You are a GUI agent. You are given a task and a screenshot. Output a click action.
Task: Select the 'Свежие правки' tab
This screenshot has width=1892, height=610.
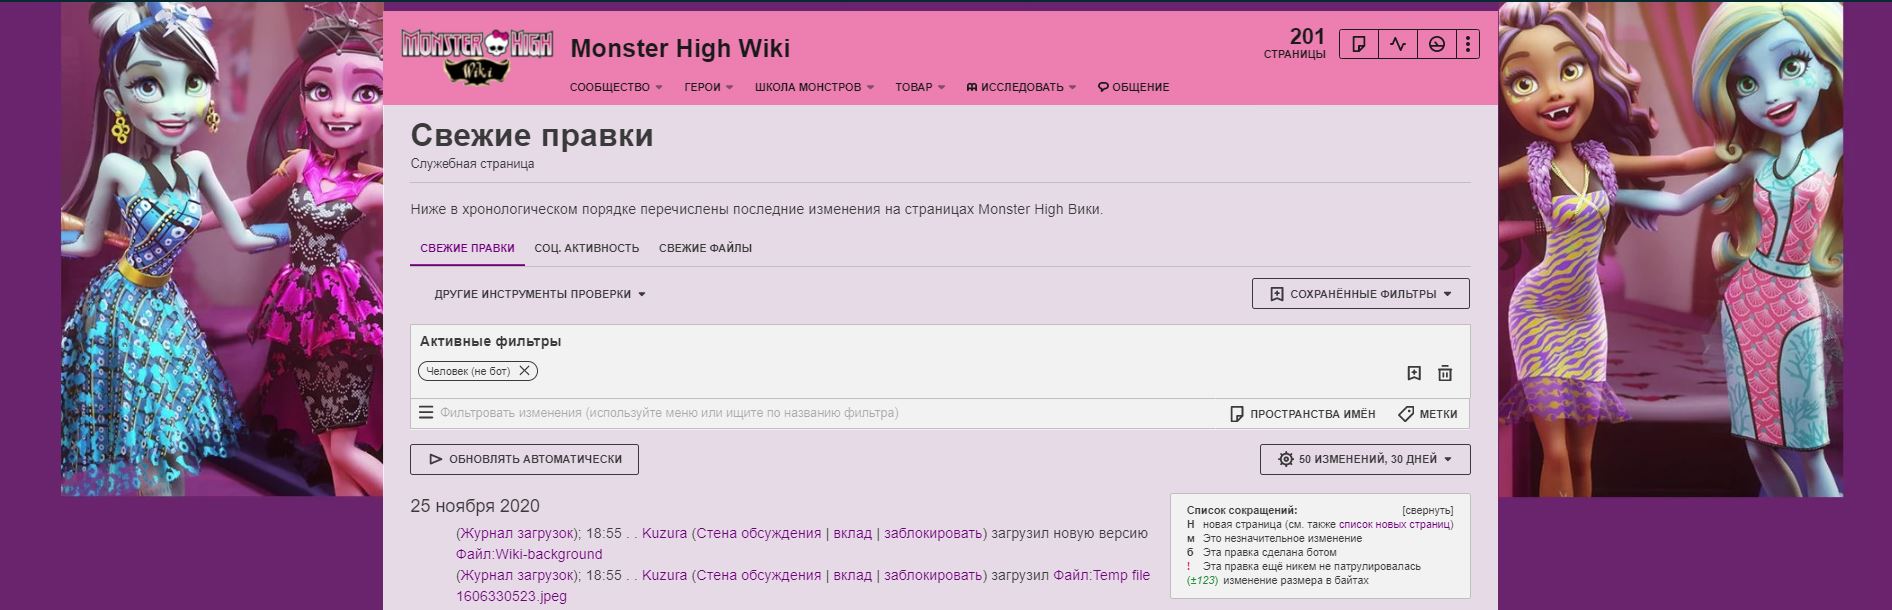[x=467, y=248]
